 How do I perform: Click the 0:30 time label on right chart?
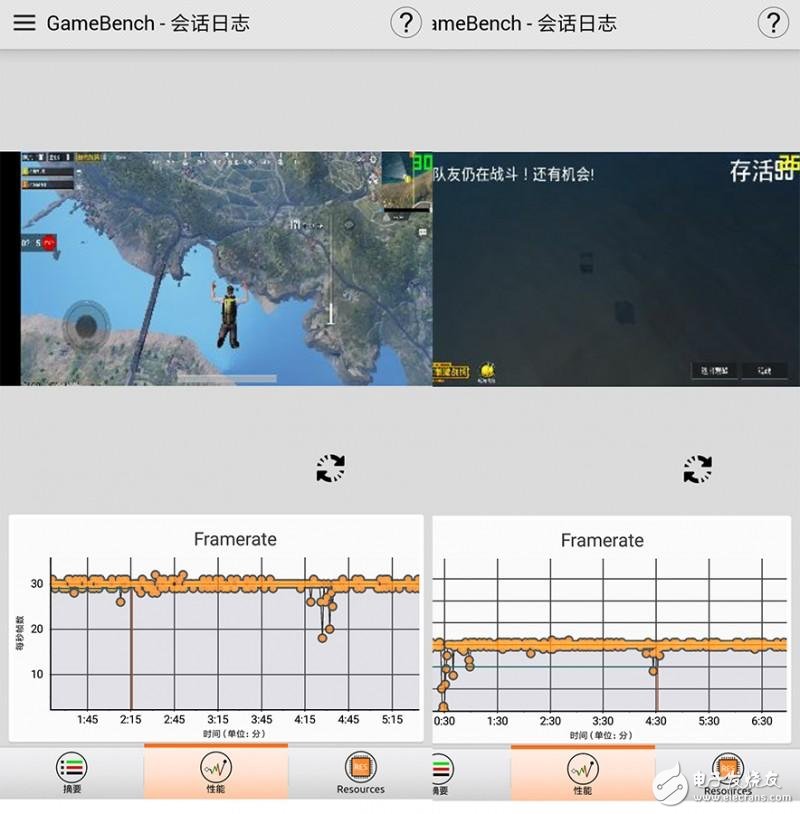click(x=444, y=721)
